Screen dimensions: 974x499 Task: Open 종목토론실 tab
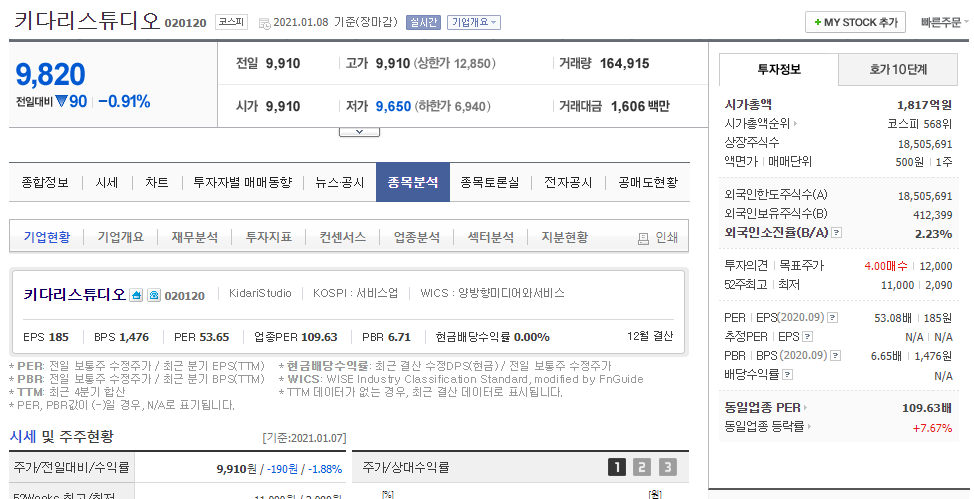pos(489,183)
